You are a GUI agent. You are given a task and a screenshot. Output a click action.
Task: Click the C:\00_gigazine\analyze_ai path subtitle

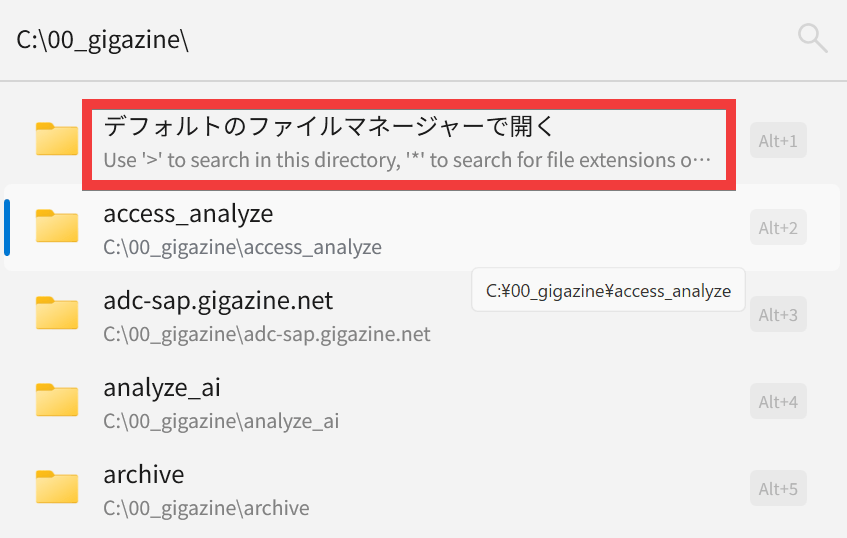coord(221,421)
